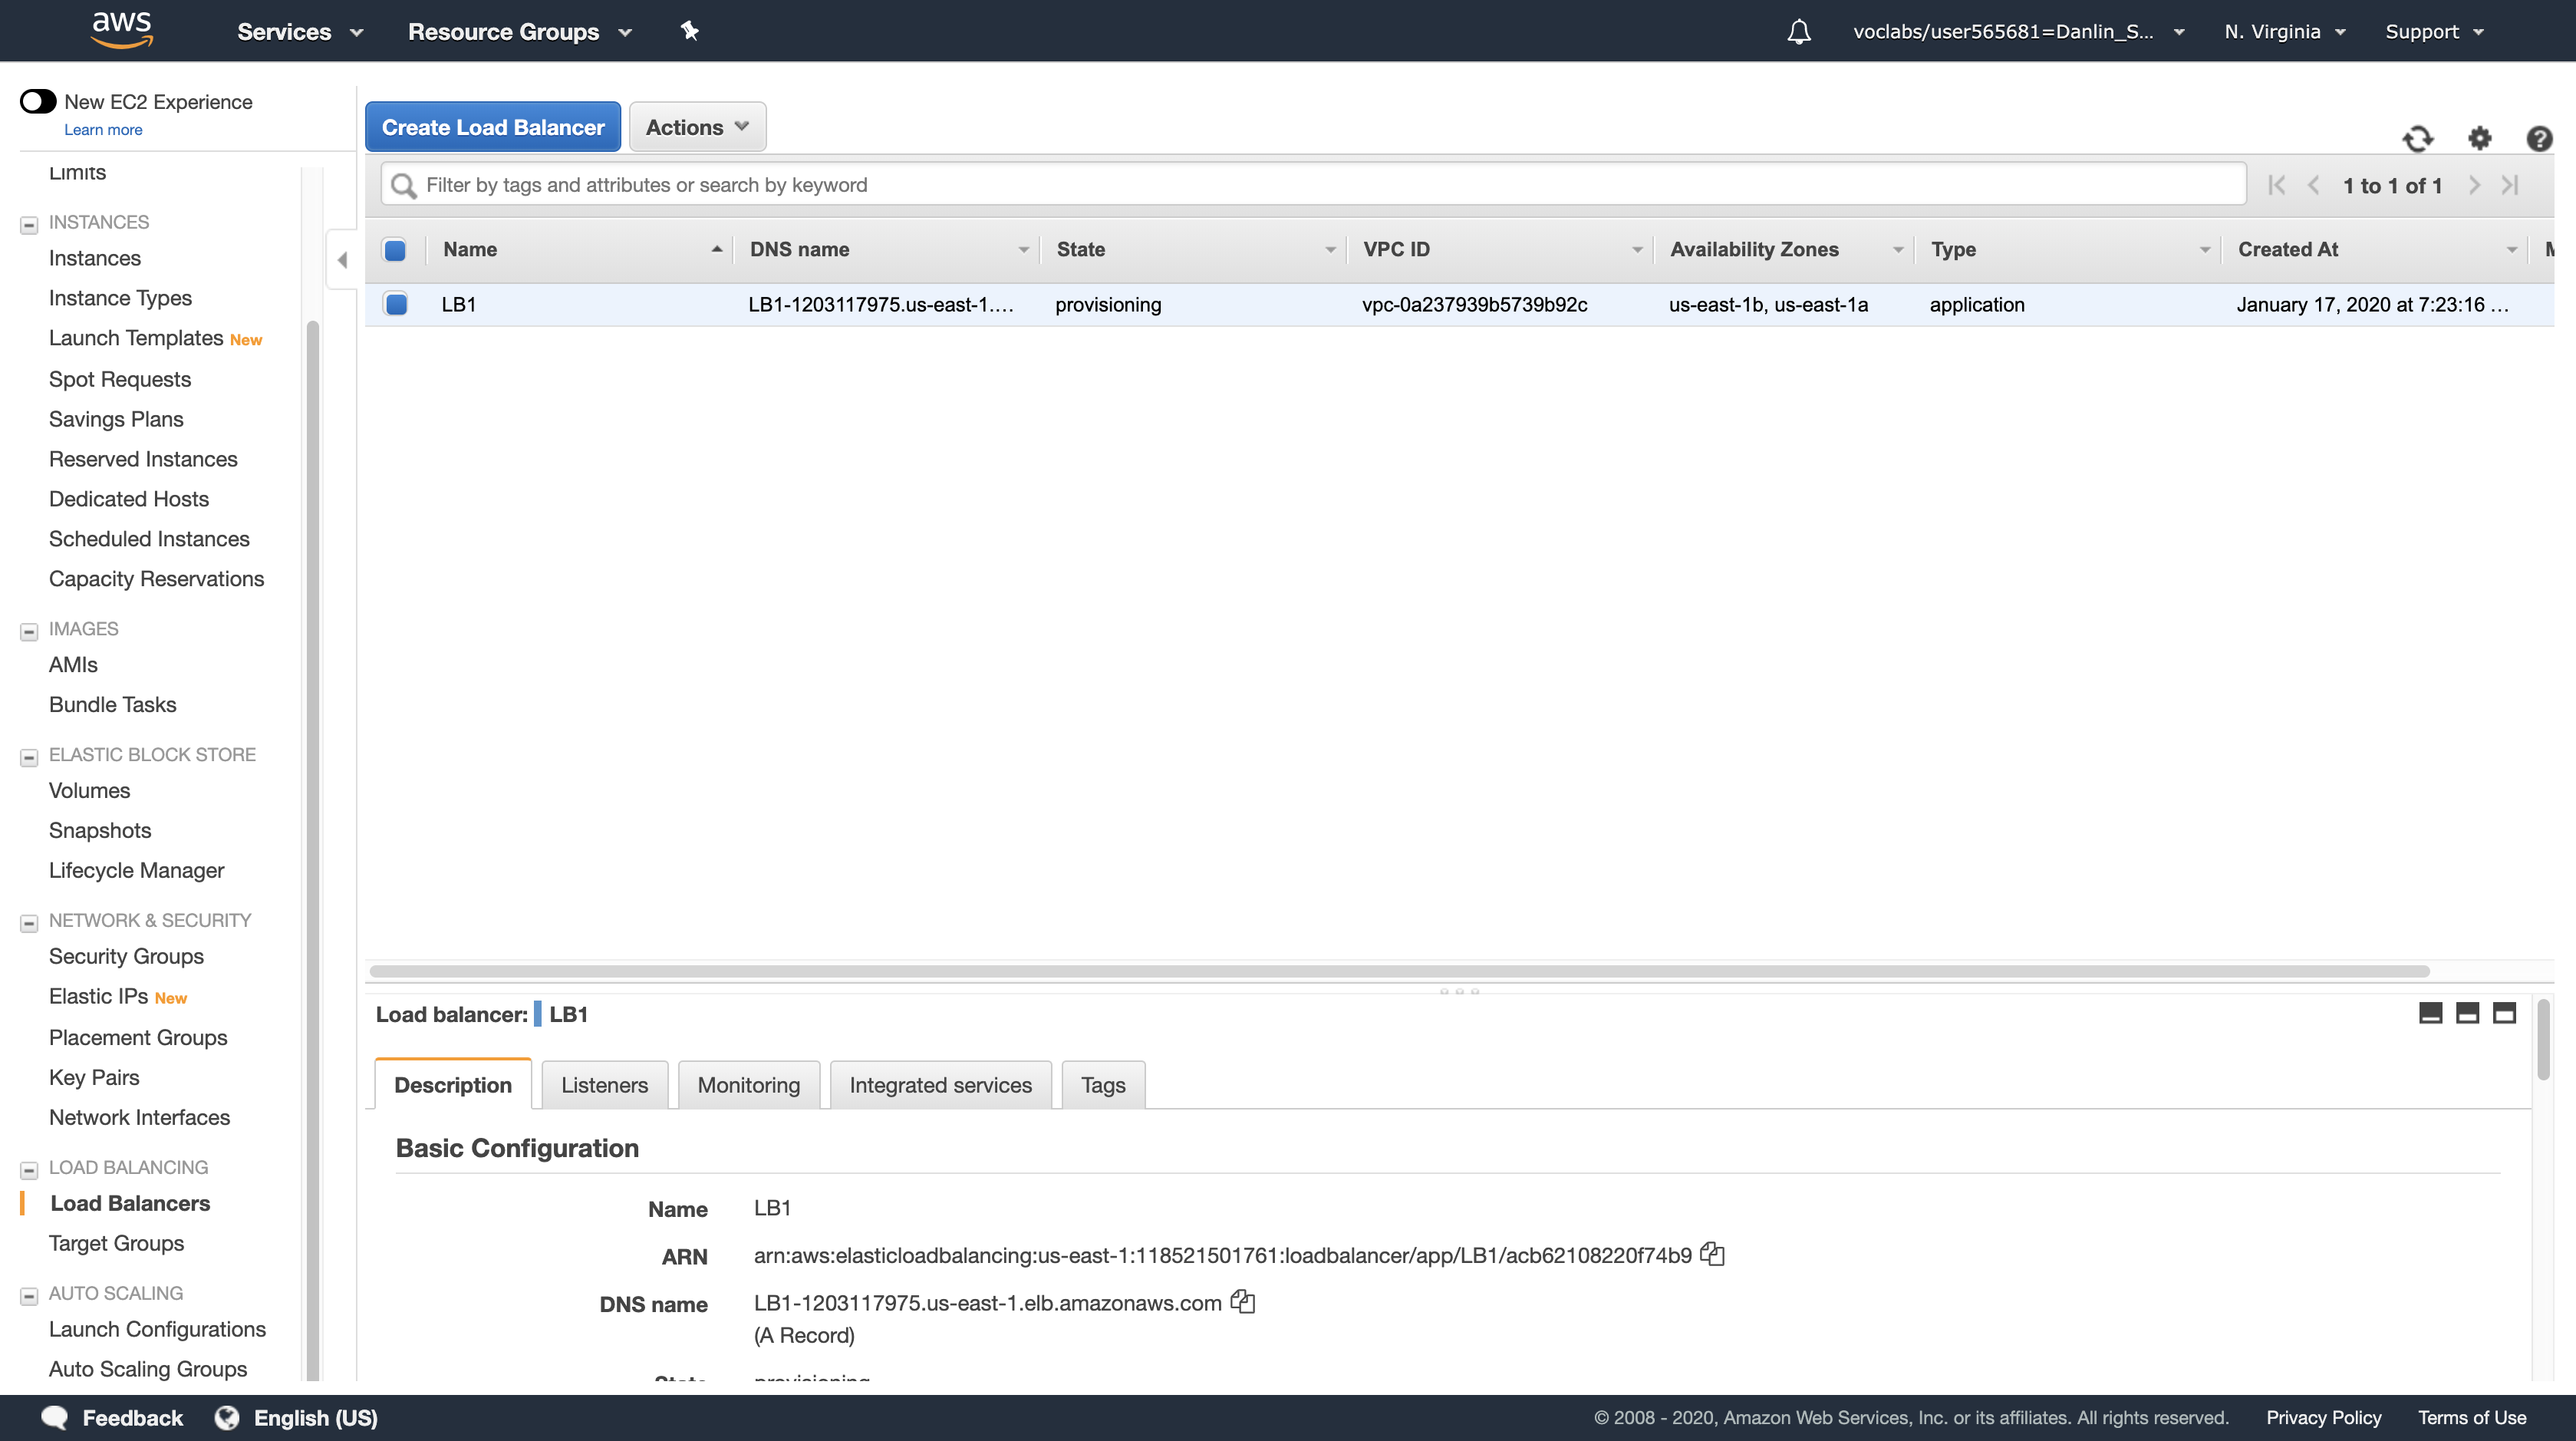2576x1441 pixels.
Task: Copy the load balancer ARN
Action: coord(1712,1254)
